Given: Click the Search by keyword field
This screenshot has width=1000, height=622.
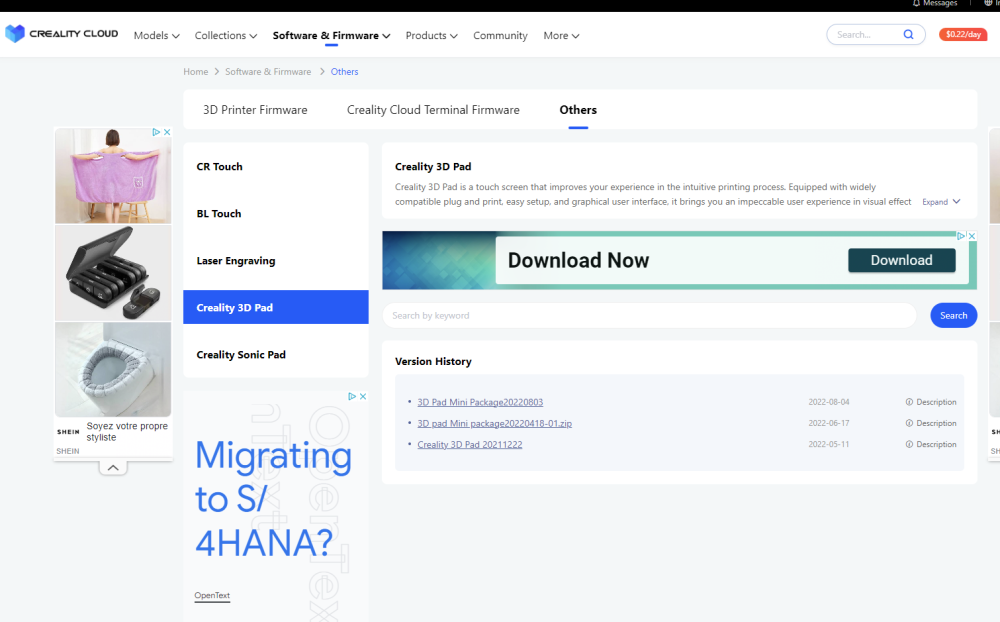Looking at the screenshot, I should (x=649, y=315).
